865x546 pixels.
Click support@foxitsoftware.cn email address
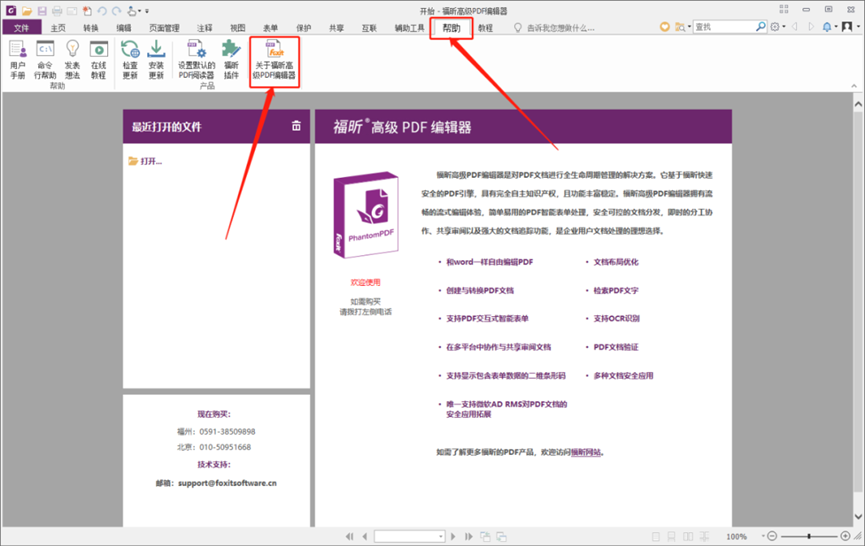click(x=227, y=483)
